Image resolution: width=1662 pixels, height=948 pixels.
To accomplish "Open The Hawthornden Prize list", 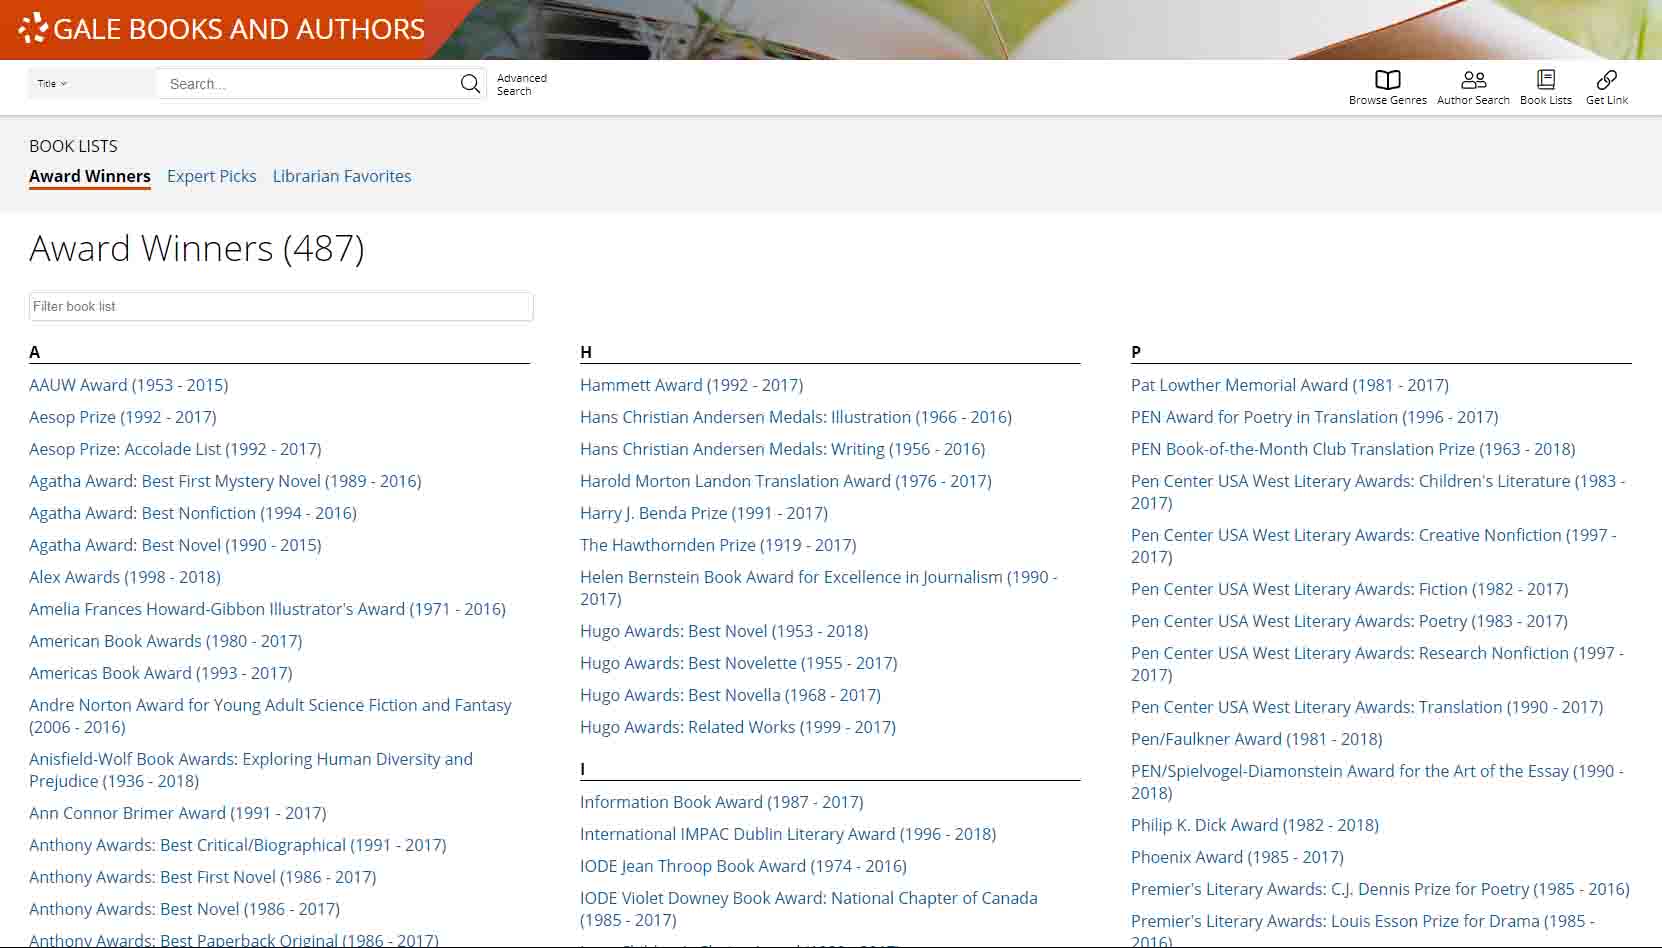I will click(x=718, y=545).
